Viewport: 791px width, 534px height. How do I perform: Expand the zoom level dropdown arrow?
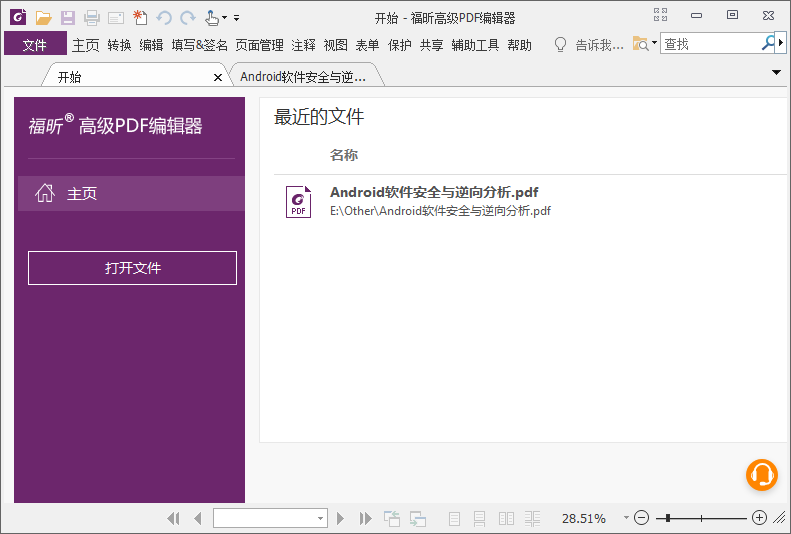626,517
